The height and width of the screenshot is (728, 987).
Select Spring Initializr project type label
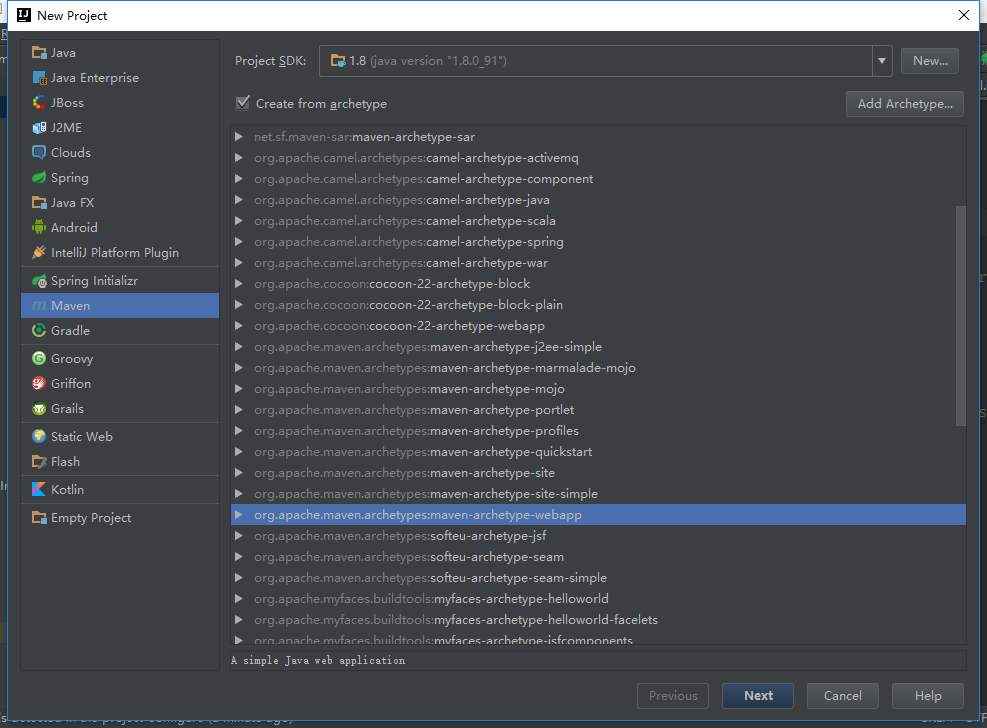pos(94,281)
